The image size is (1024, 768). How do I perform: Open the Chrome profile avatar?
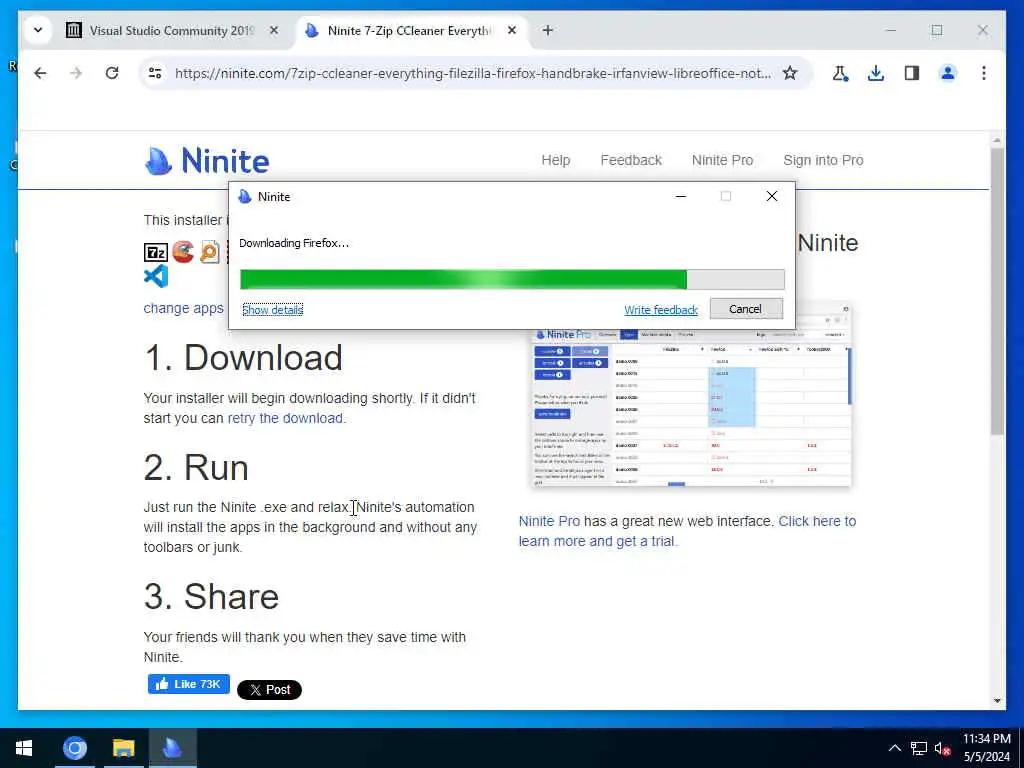(x=948, y=73)
